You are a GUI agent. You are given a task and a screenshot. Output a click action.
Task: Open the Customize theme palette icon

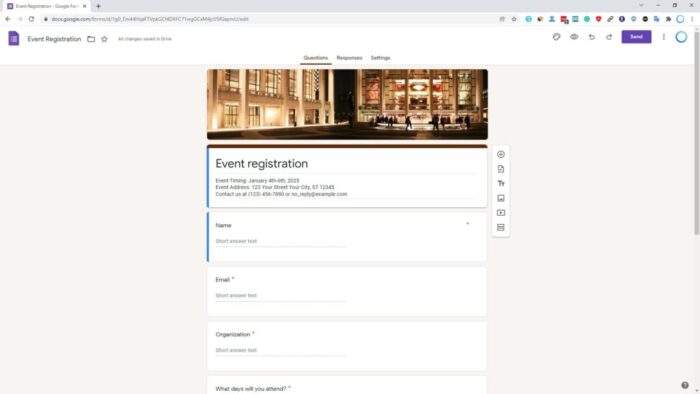click(556, 37)
